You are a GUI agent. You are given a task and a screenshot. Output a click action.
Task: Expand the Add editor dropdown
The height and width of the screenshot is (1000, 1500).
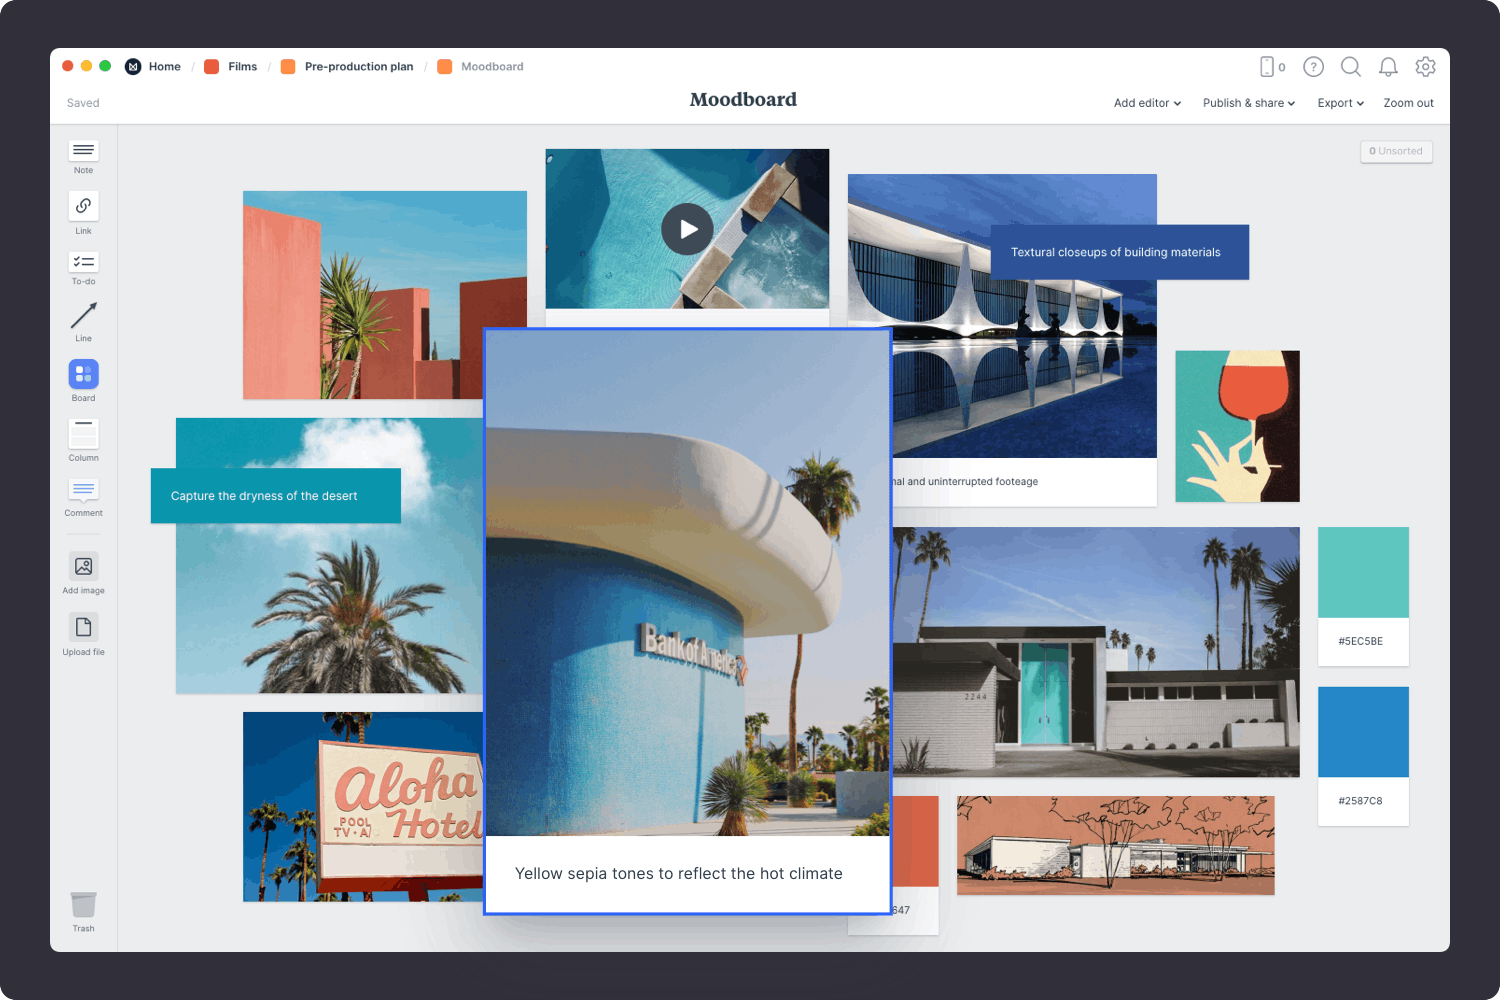coord(1146,103)
